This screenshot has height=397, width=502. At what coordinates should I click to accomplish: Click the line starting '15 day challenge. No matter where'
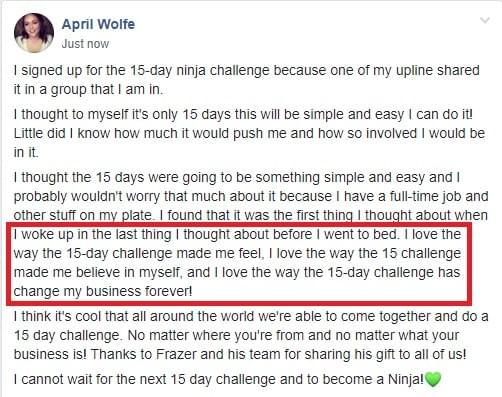point(236,335)
